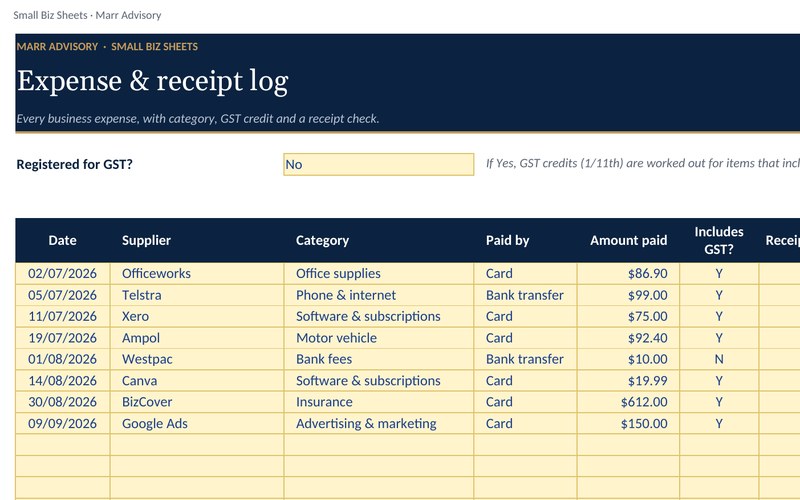Screen dimensions: 800x500
Task: Click the Registered for GST? label
Action: pos(74,164)
